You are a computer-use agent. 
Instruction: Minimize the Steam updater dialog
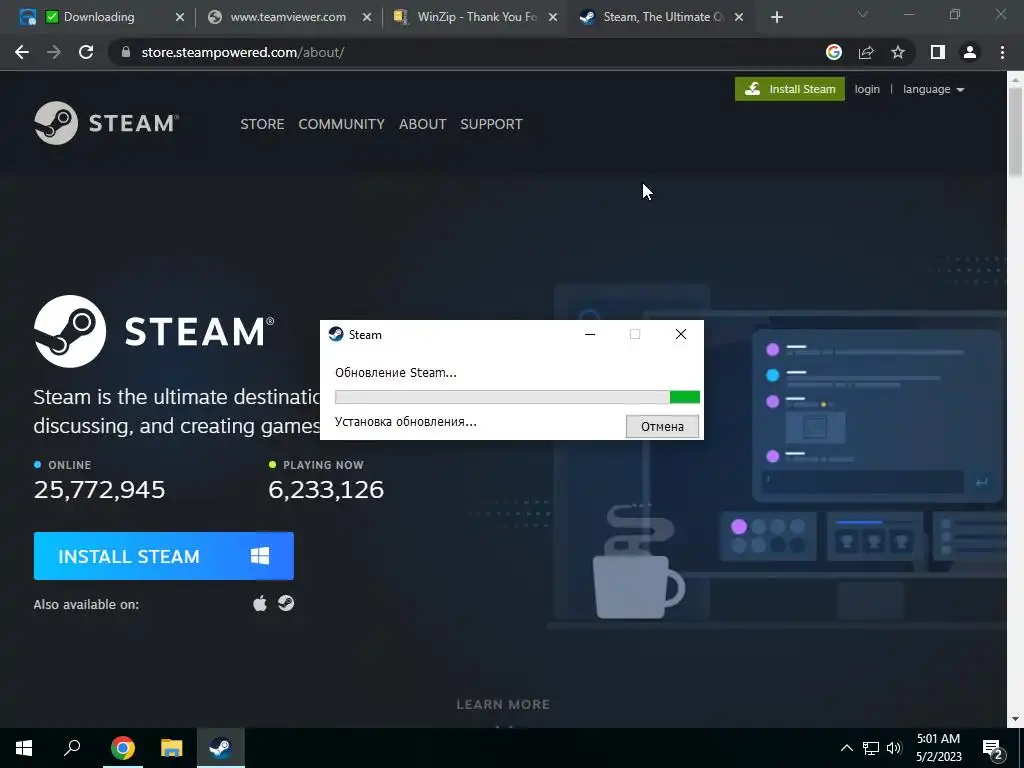pyautogui.click(x=590, y=334)
